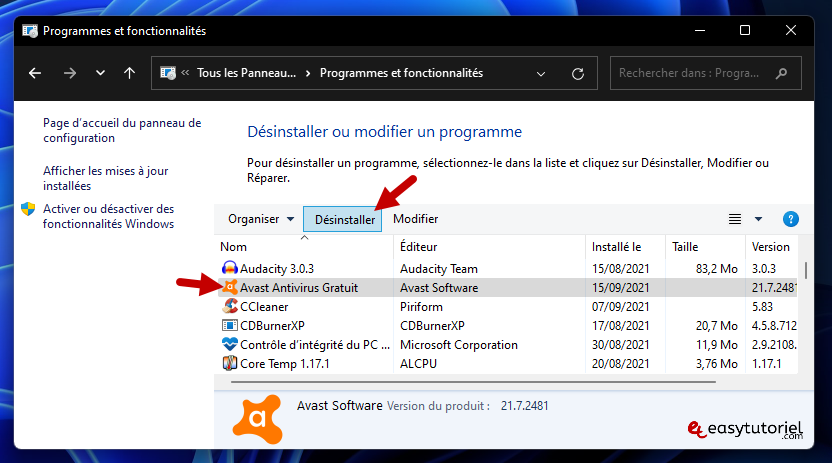Click the PC health check heart icon
832x463 pixels.
click(x=229, y=345)
